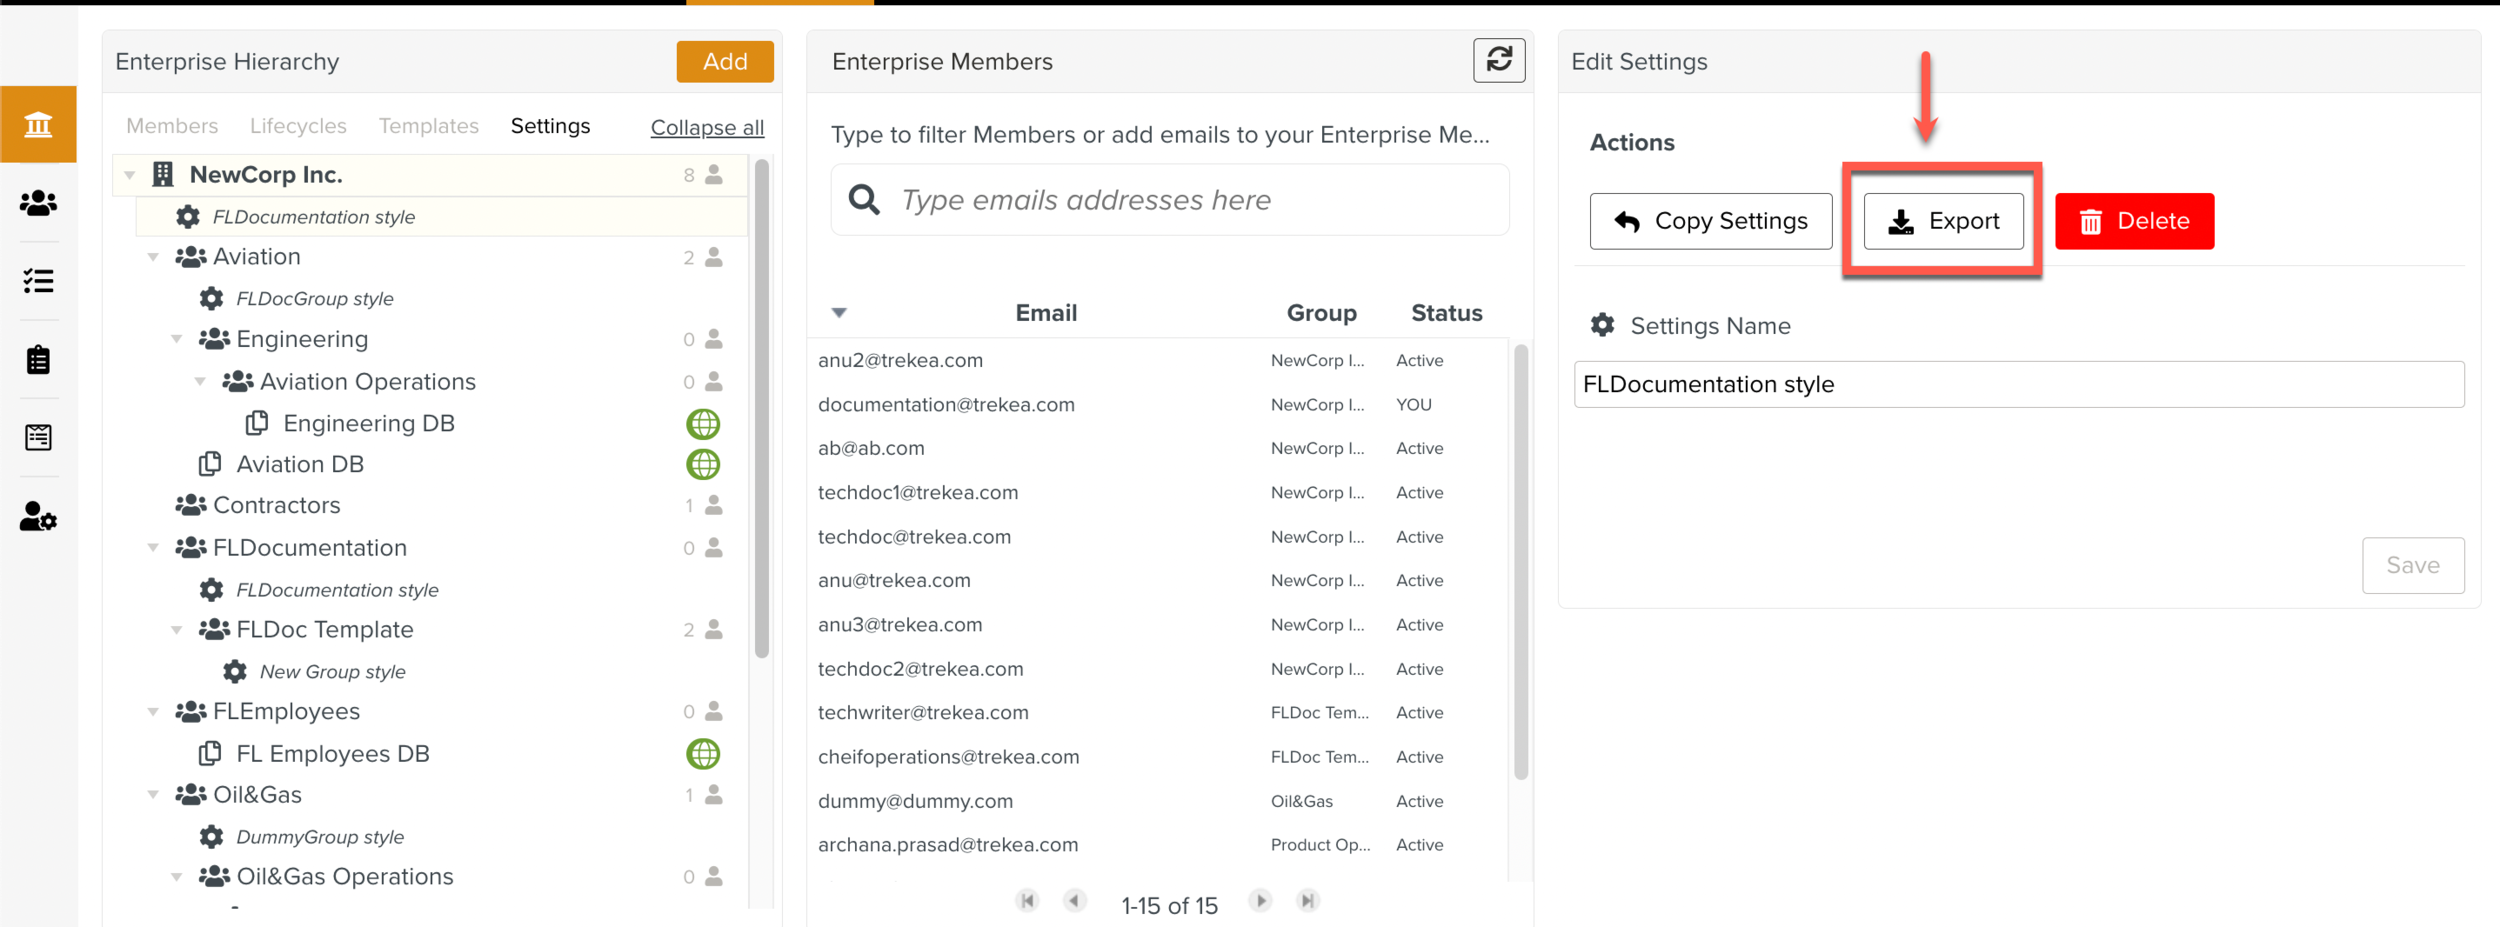Go to next page of members
The height and width of the screenshot is (927, 2500).
(1260, 901)
